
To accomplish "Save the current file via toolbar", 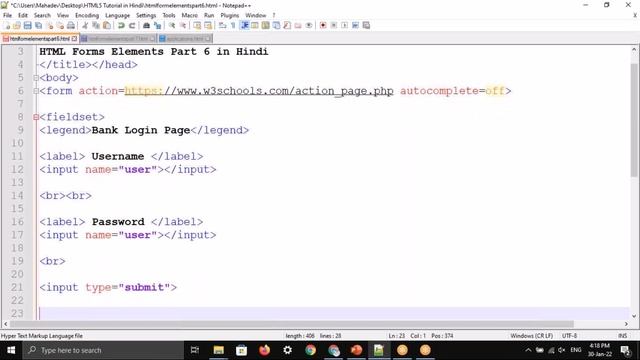I will pos(27,25).
